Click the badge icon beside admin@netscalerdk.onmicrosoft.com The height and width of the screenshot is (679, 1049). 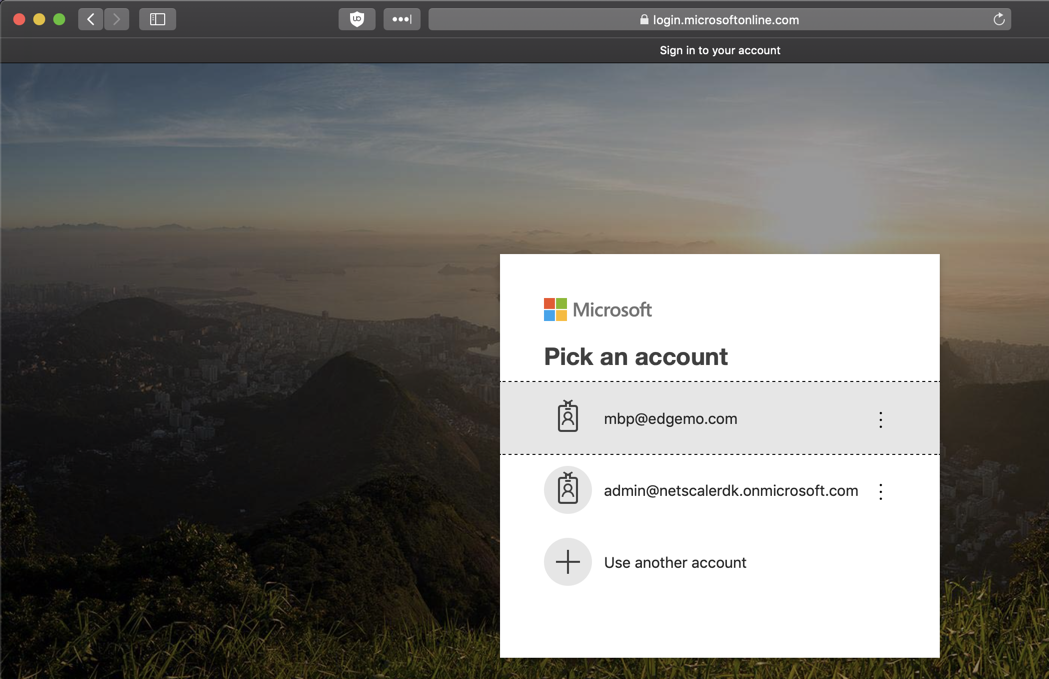pos(568,490)
